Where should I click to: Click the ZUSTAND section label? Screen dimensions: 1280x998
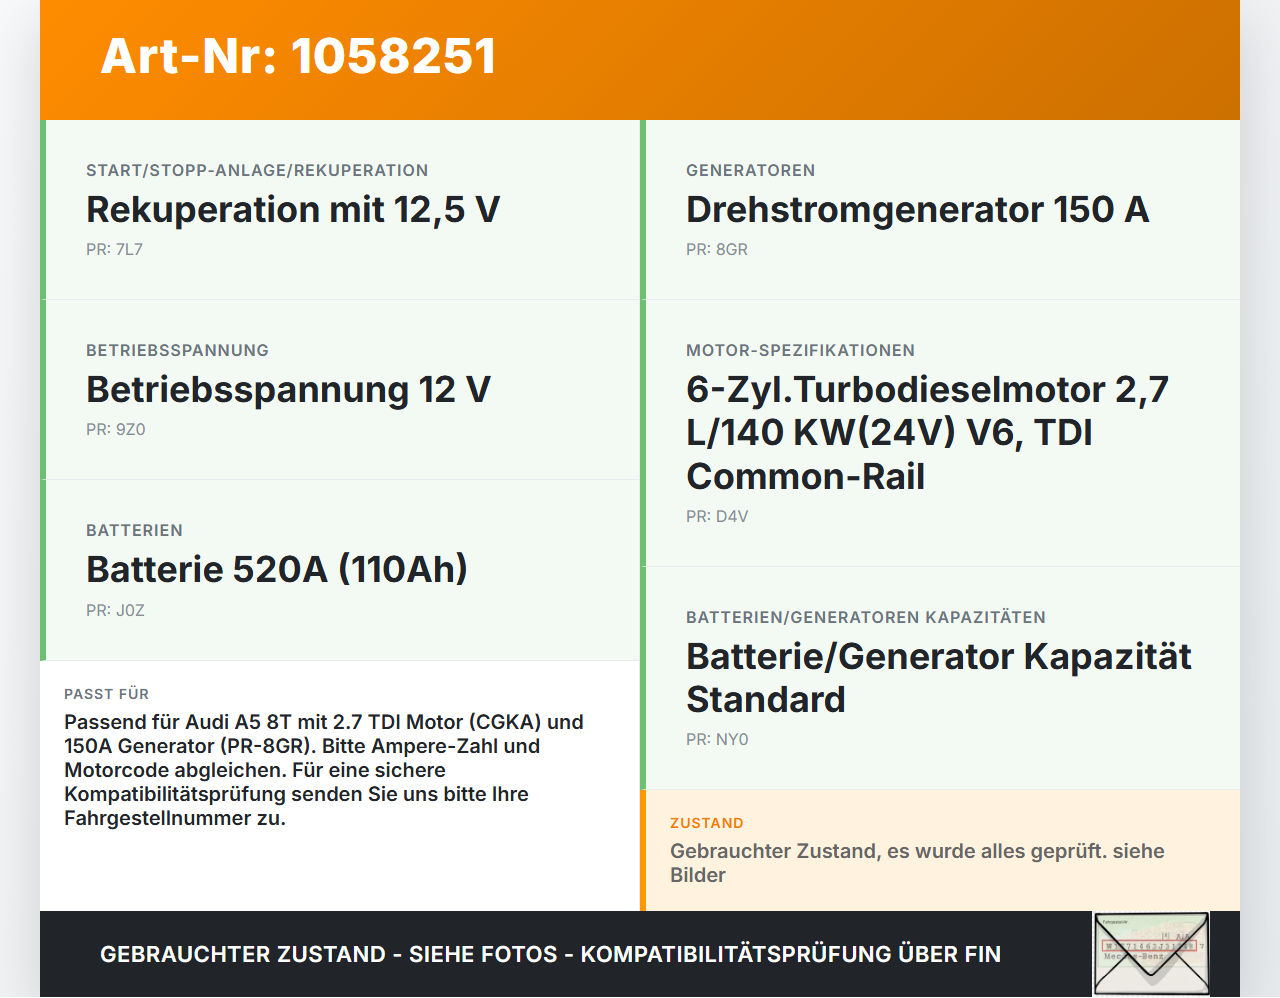707,823
